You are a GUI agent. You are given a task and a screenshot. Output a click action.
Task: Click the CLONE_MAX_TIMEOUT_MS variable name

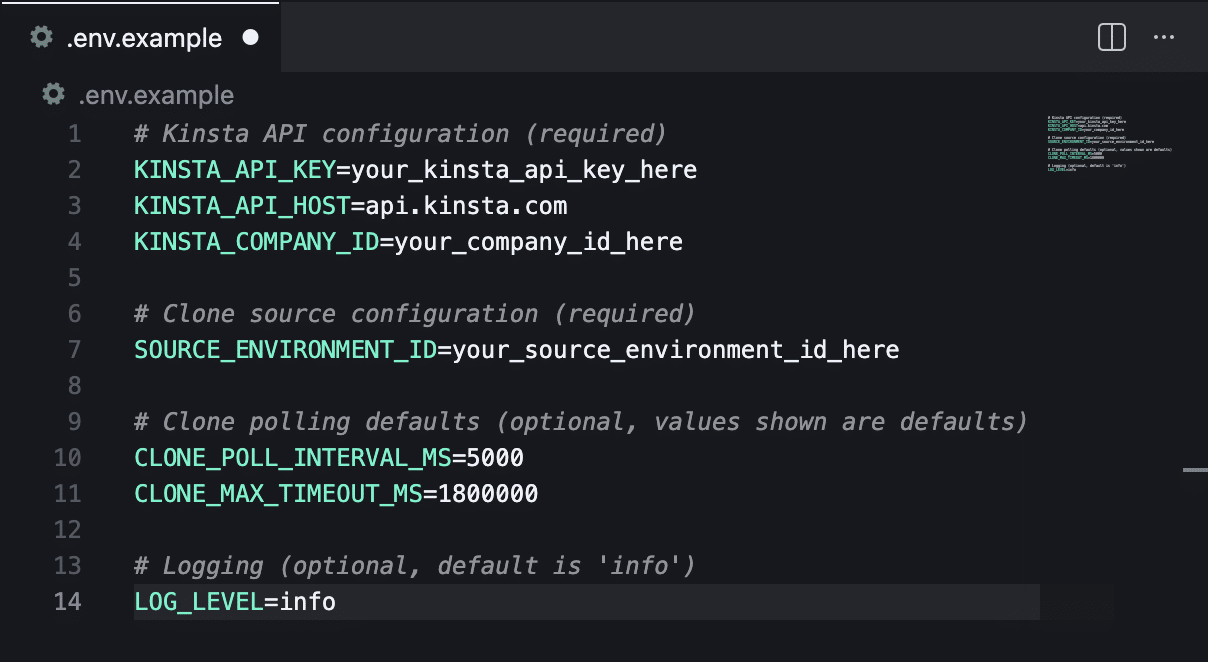coord(279,494)
